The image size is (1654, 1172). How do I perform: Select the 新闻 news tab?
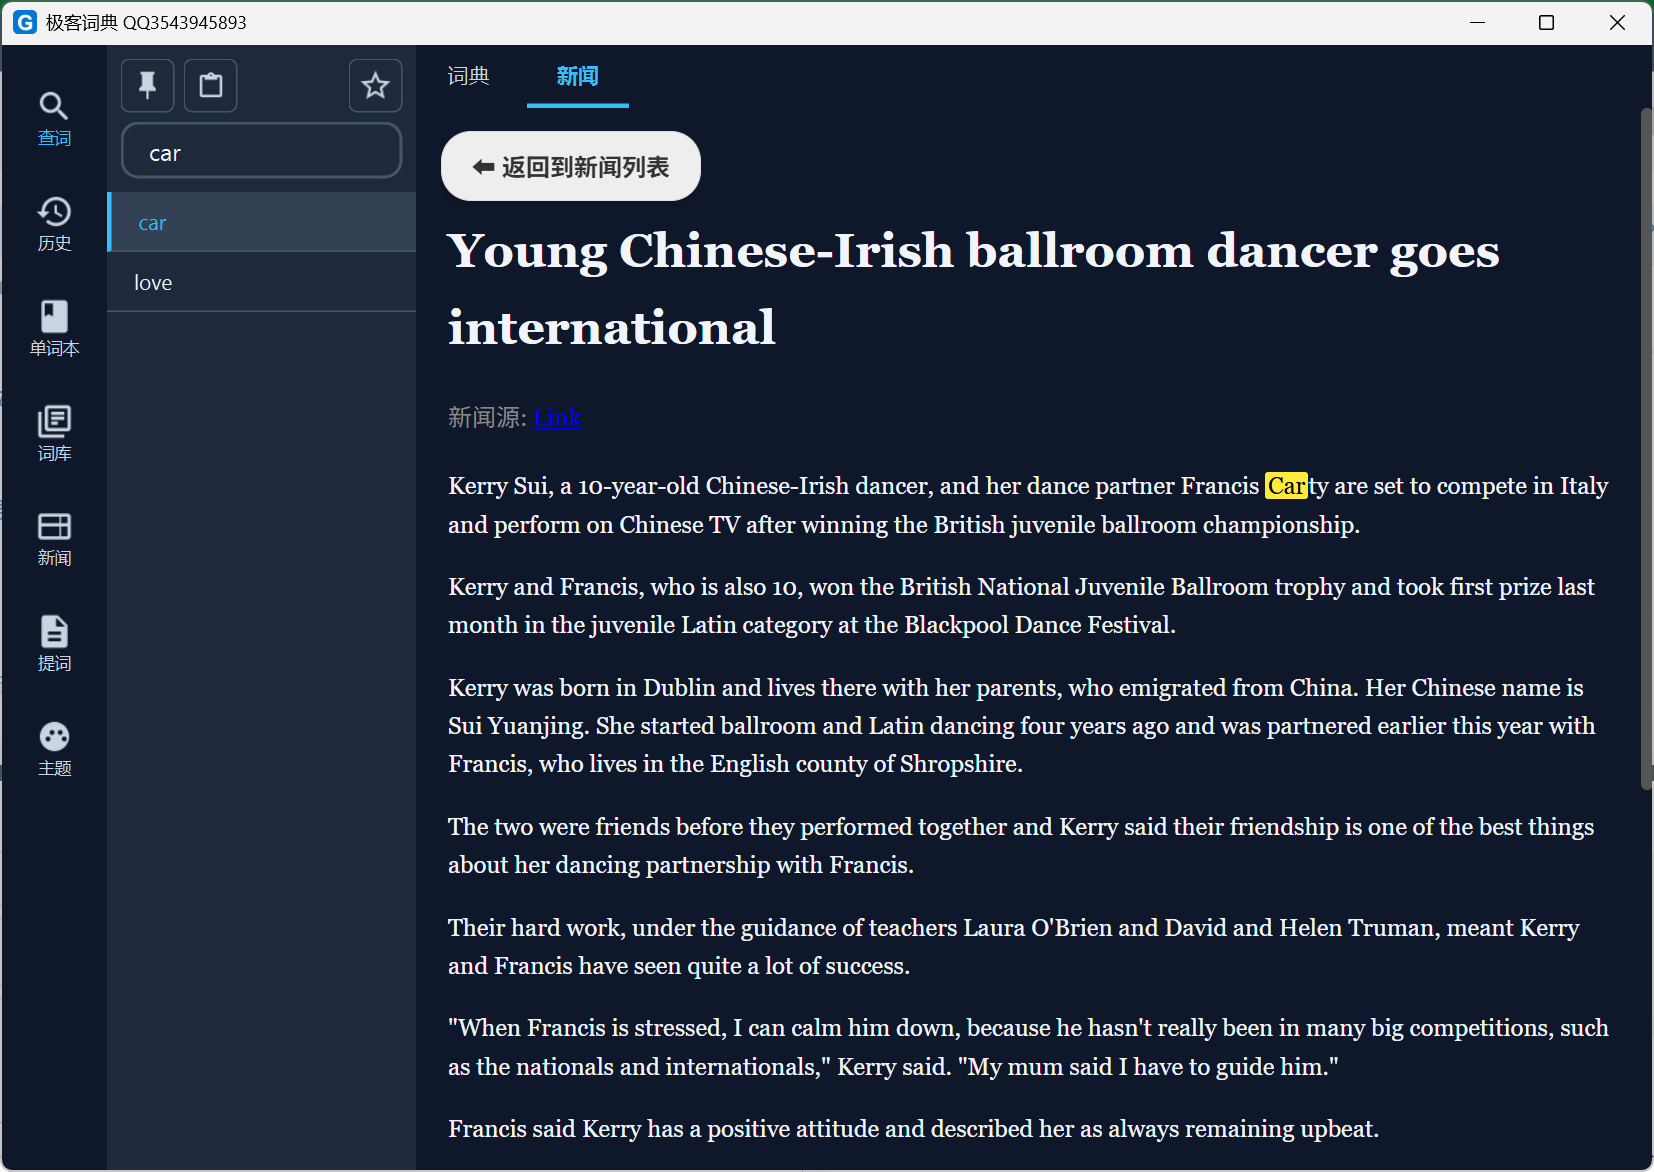tap(577, 76)
